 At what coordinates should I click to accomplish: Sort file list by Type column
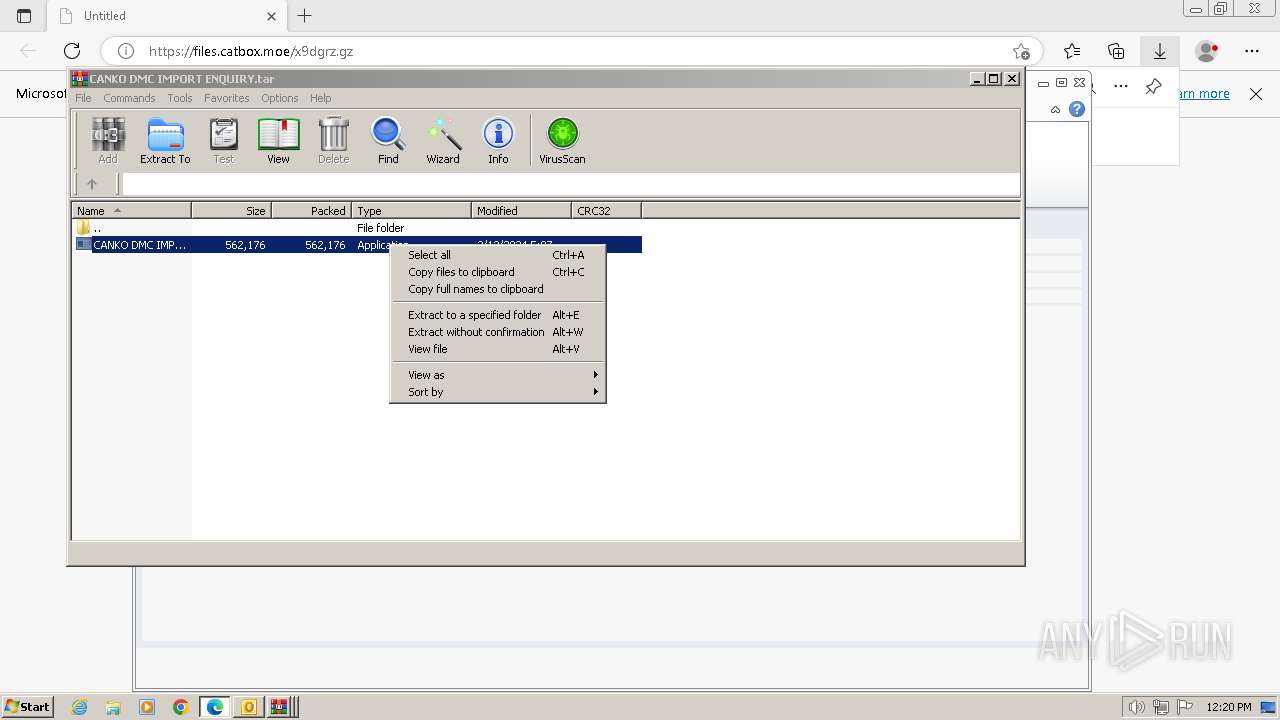(x=411, y=210)
